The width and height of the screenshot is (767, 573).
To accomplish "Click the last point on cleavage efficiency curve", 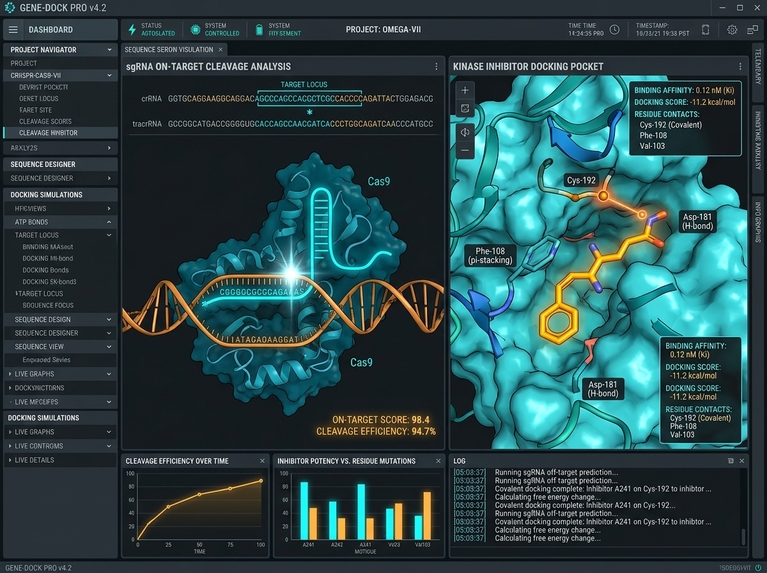I will 261,481.
